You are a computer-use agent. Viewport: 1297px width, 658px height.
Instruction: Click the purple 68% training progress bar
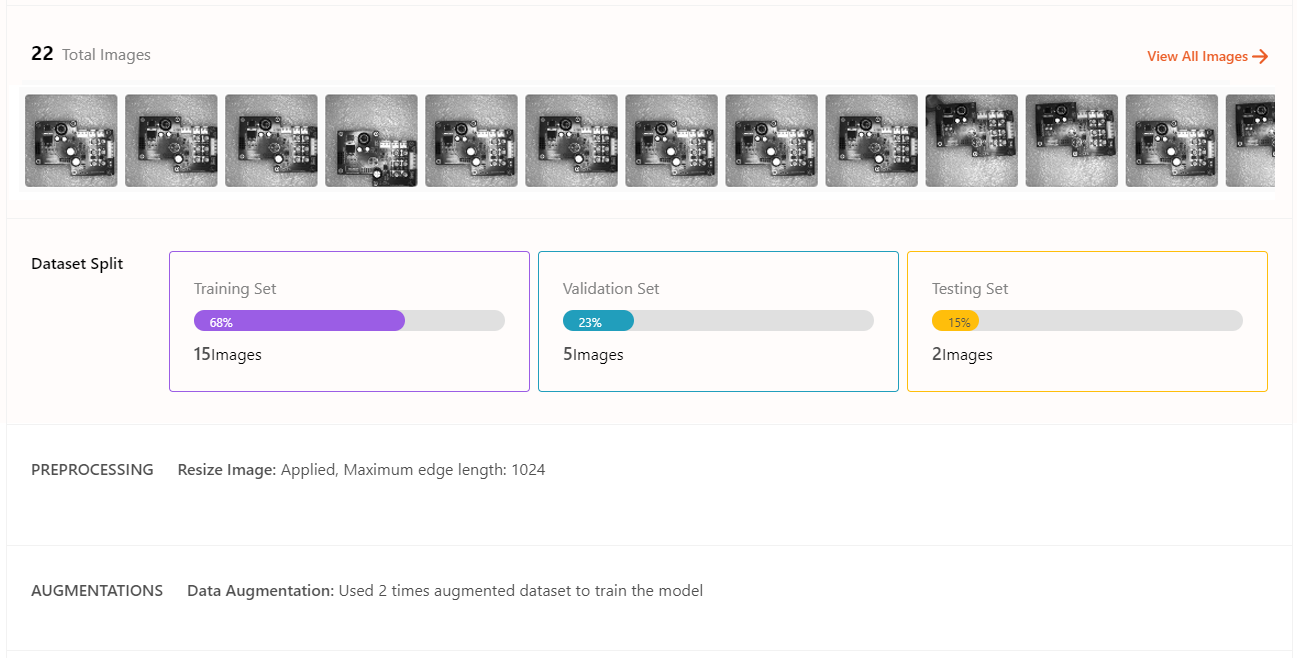tap(299, 321)
